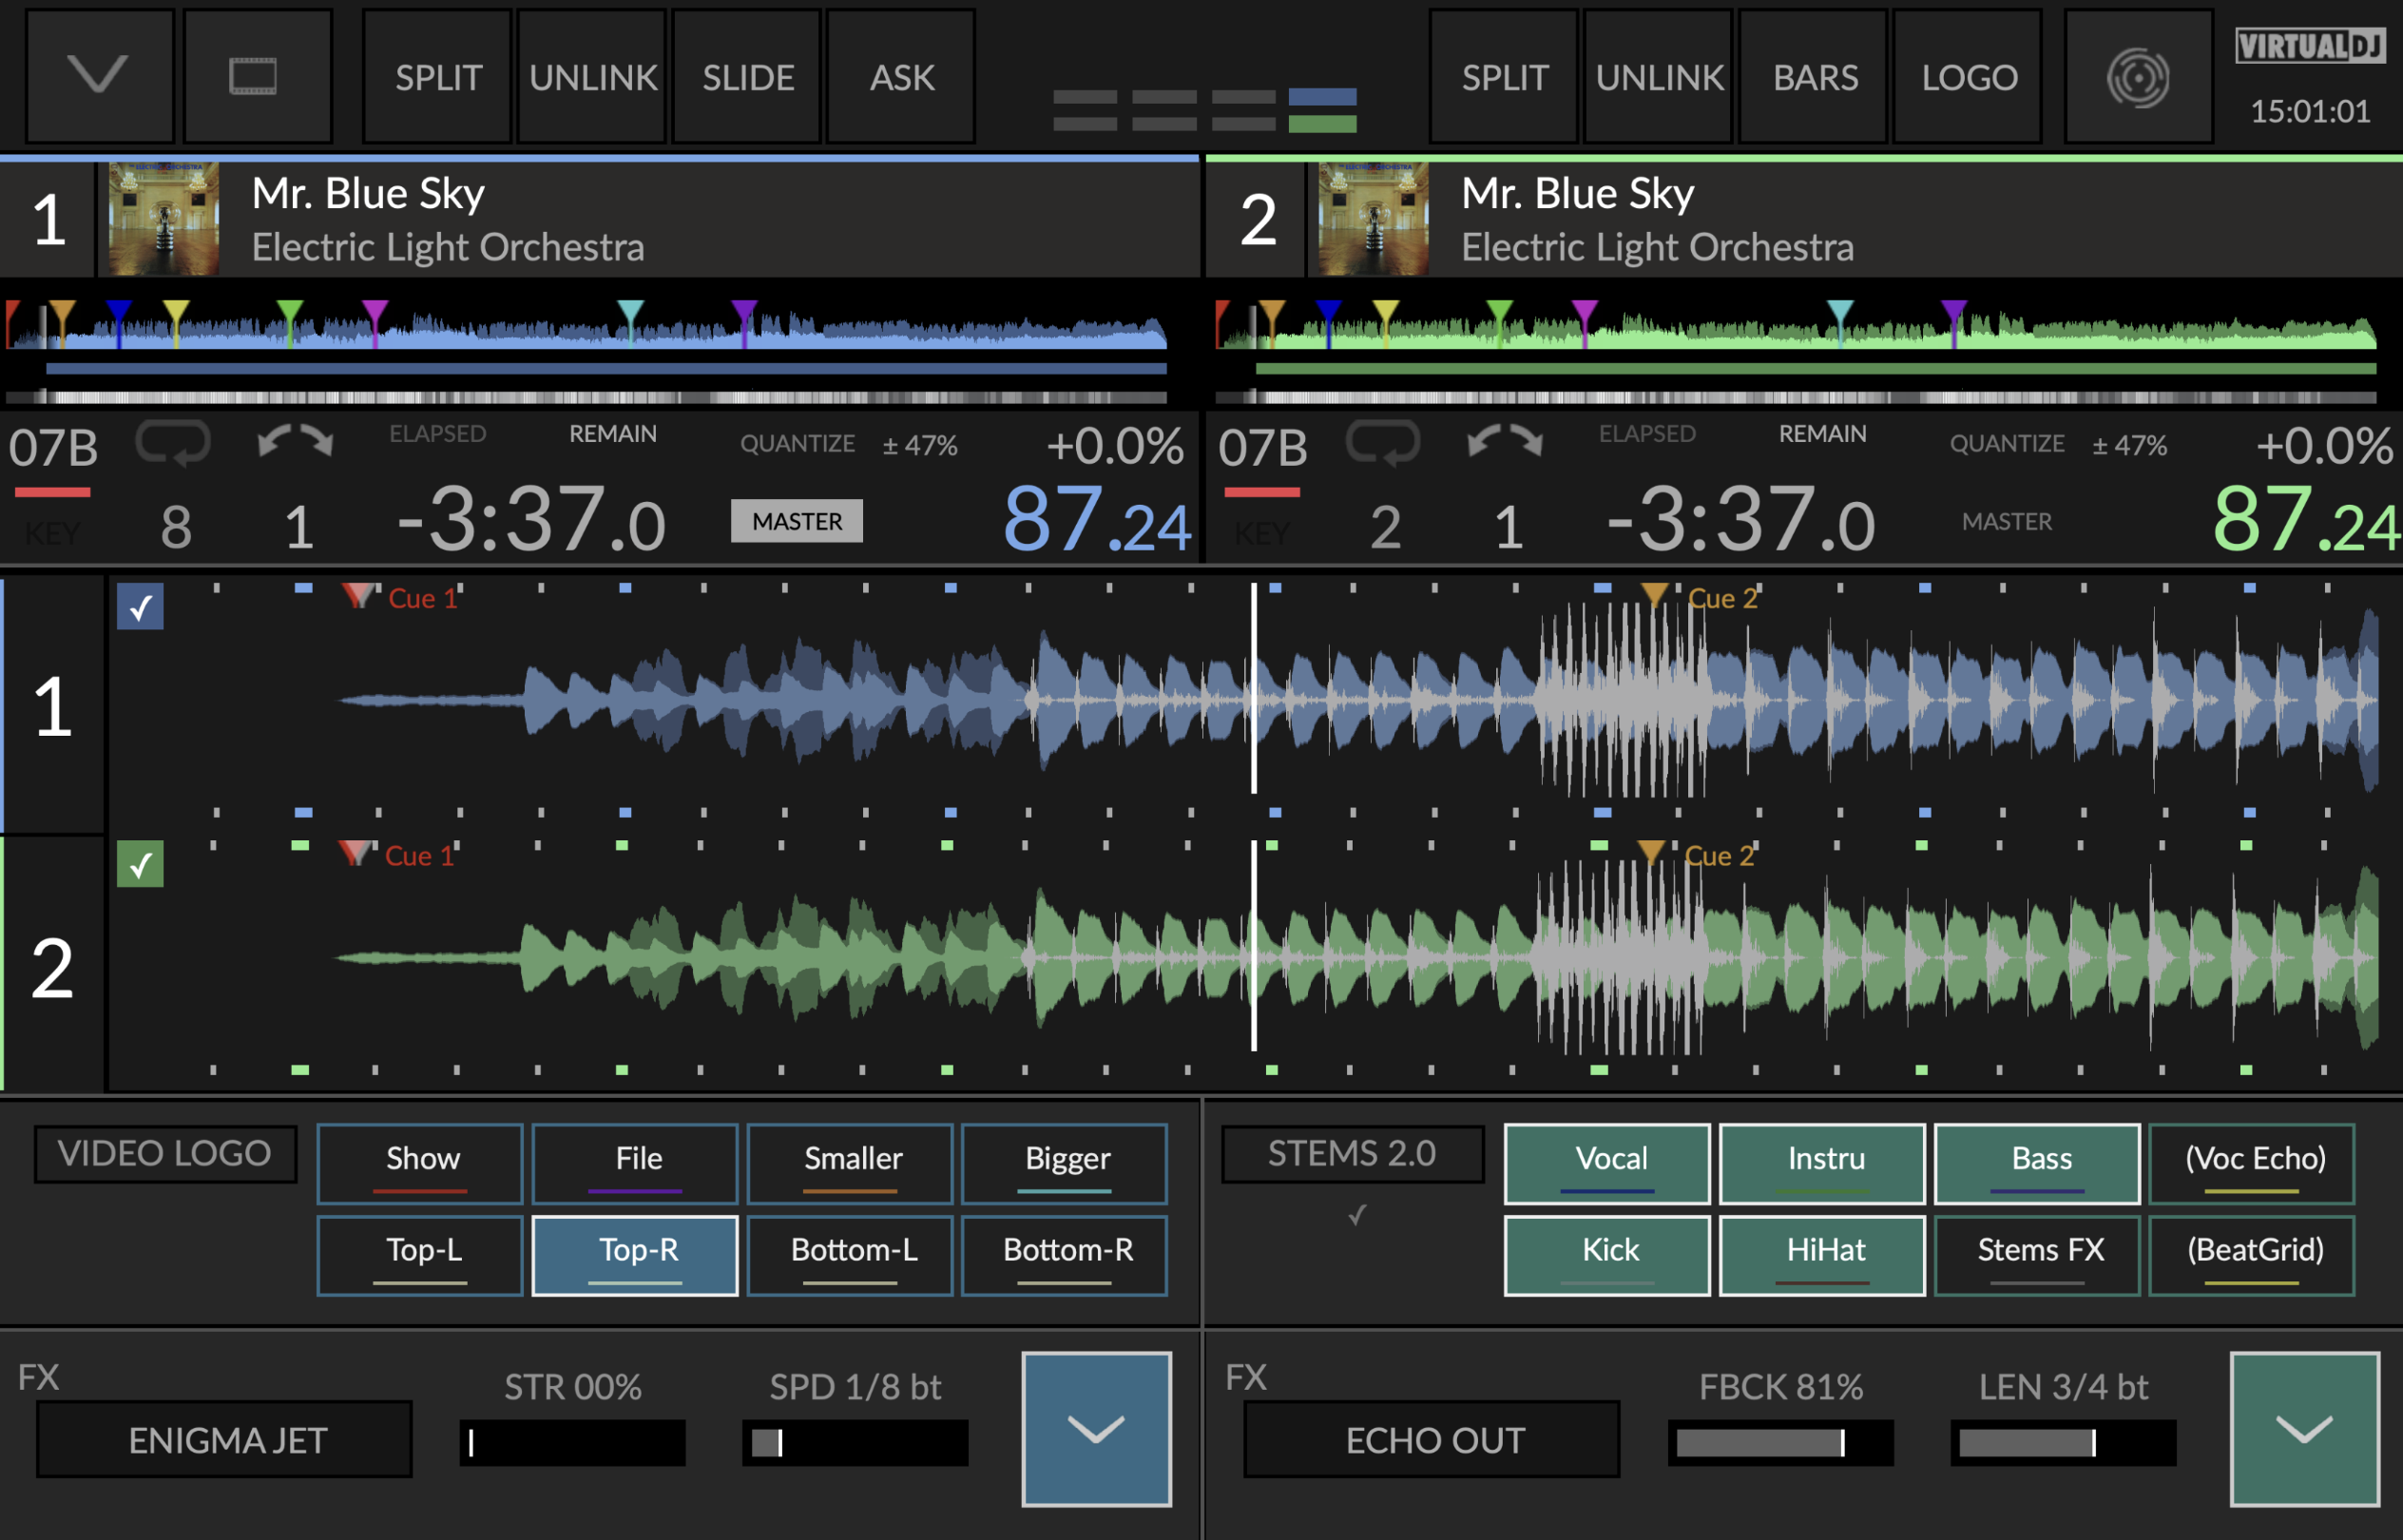Click the ±47% pitch range on deck 1
The image size is (2403, 1540).
click(920, 445)
